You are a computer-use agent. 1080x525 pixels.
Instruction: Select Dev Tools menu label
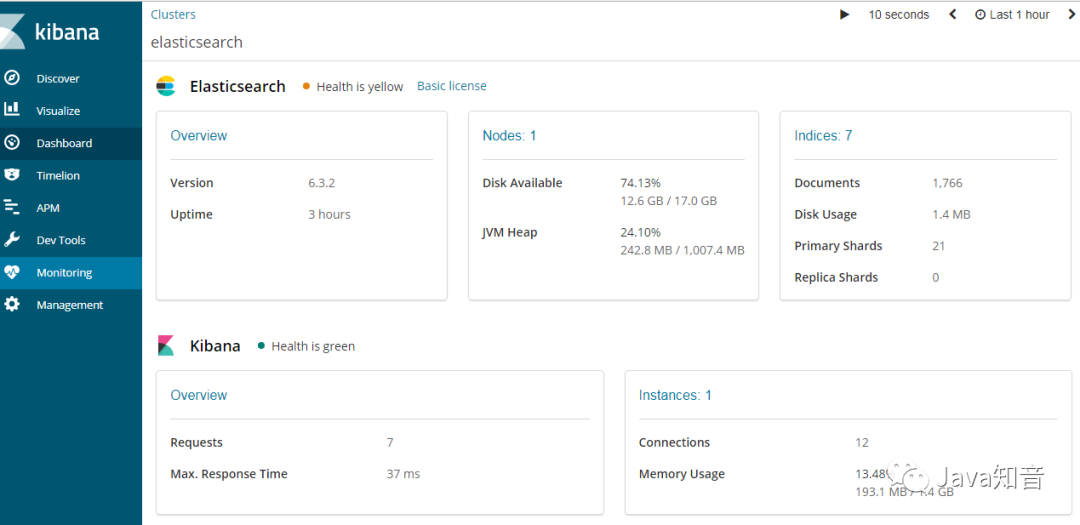[61, 240]
